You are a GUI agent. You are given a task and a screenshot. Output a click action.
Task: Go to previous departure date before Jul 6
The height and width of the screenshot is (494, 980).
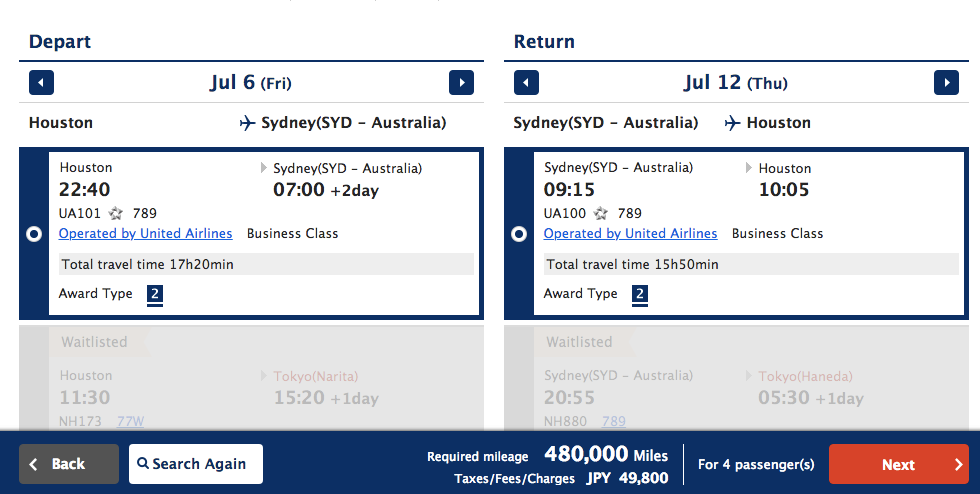(41, 83)
